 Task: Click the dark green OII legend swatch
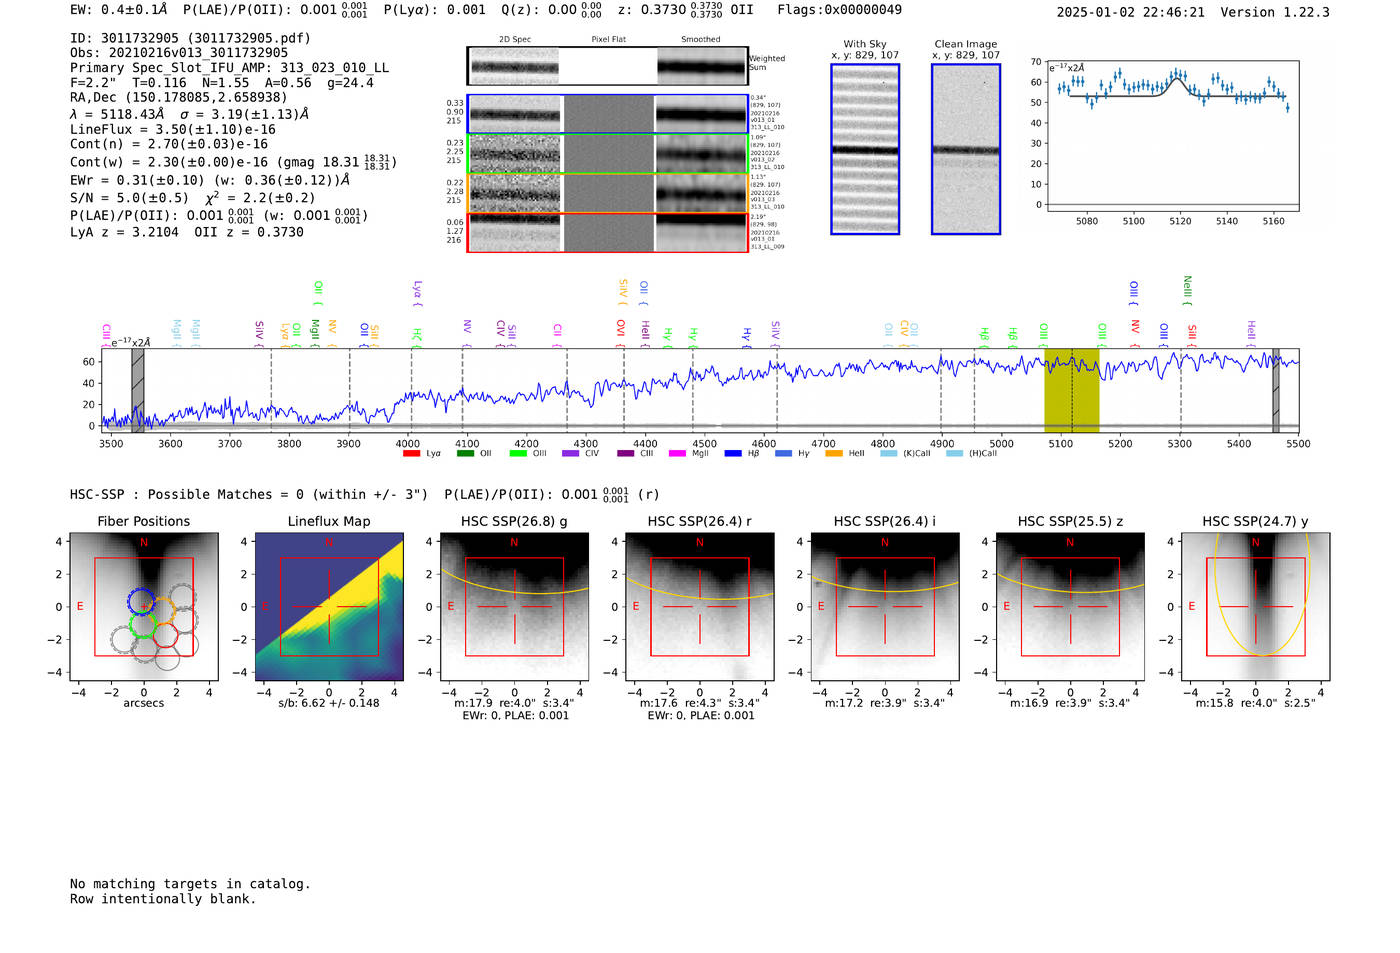point(465,453)
